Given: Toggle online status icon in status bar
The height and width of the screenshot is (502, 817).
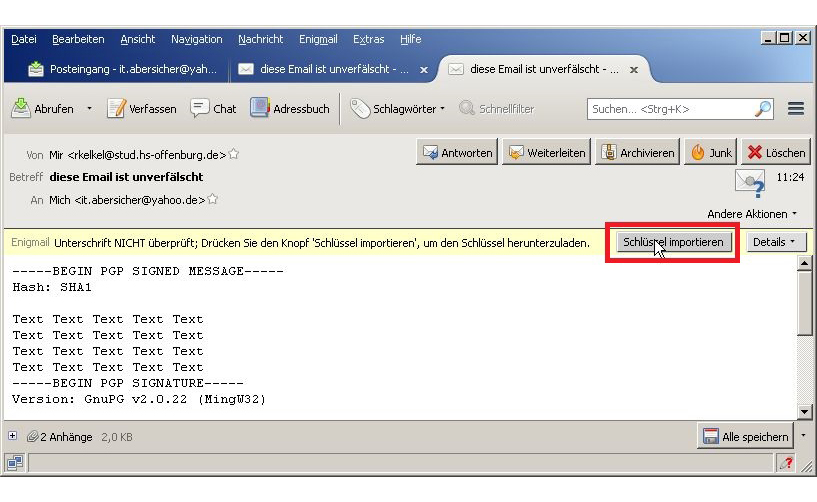Looking at the screenshot, I should (x=15, y=462).
